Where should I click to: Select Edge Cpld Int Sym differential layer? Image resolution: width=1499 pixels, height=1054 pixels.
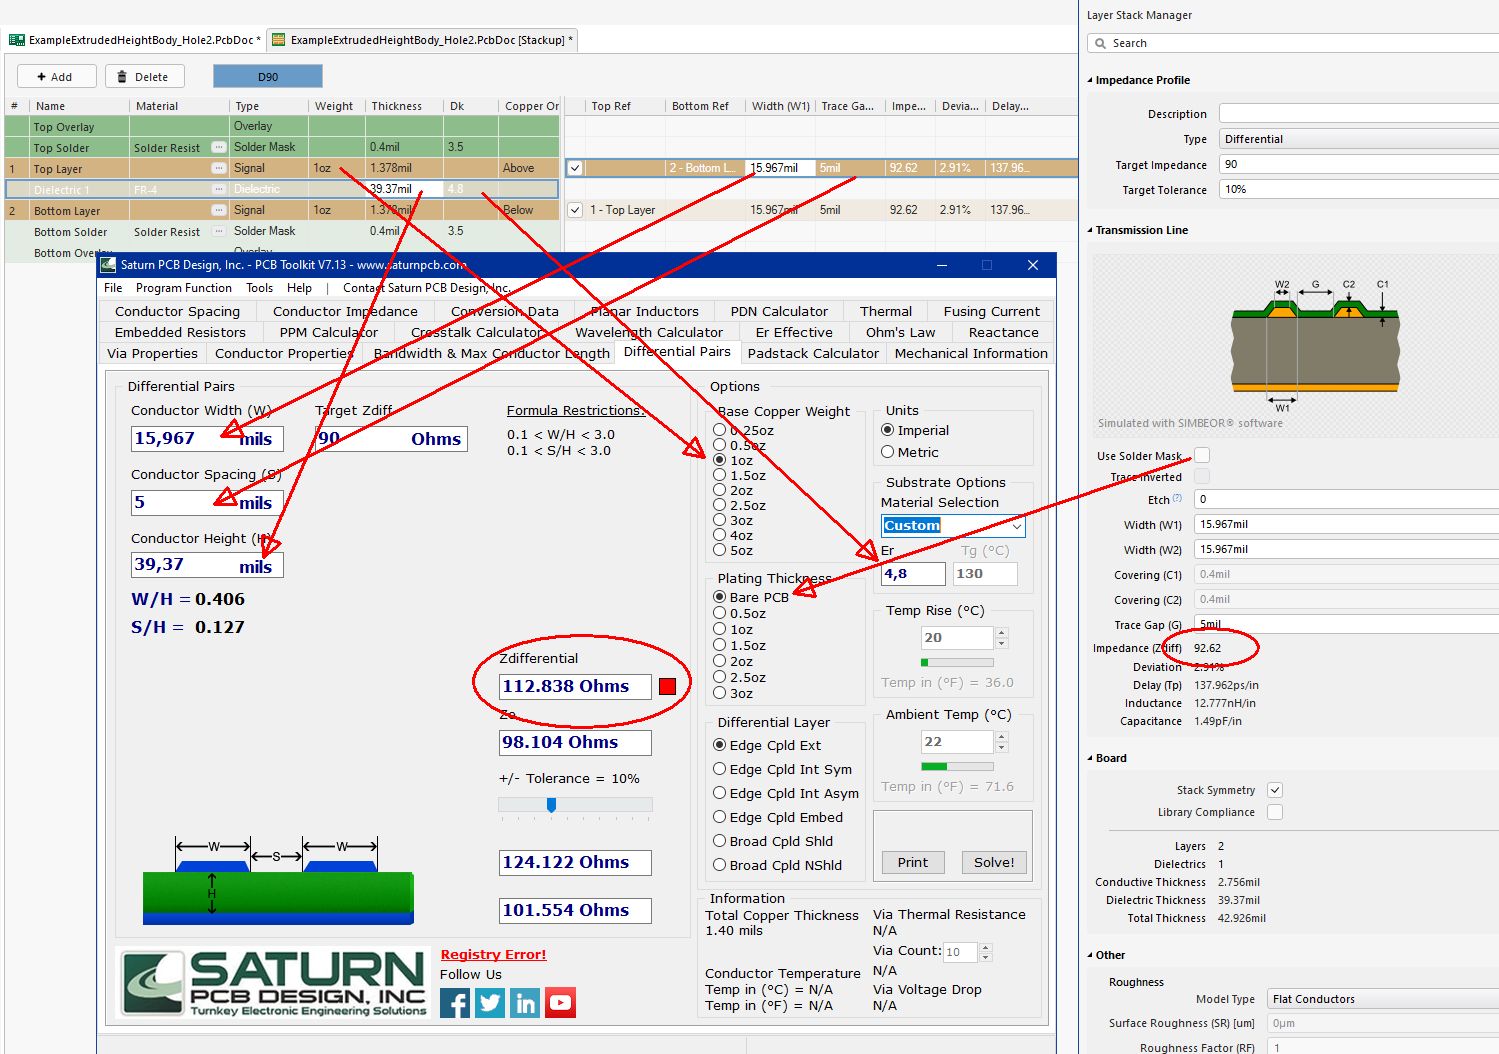[719, 769]
